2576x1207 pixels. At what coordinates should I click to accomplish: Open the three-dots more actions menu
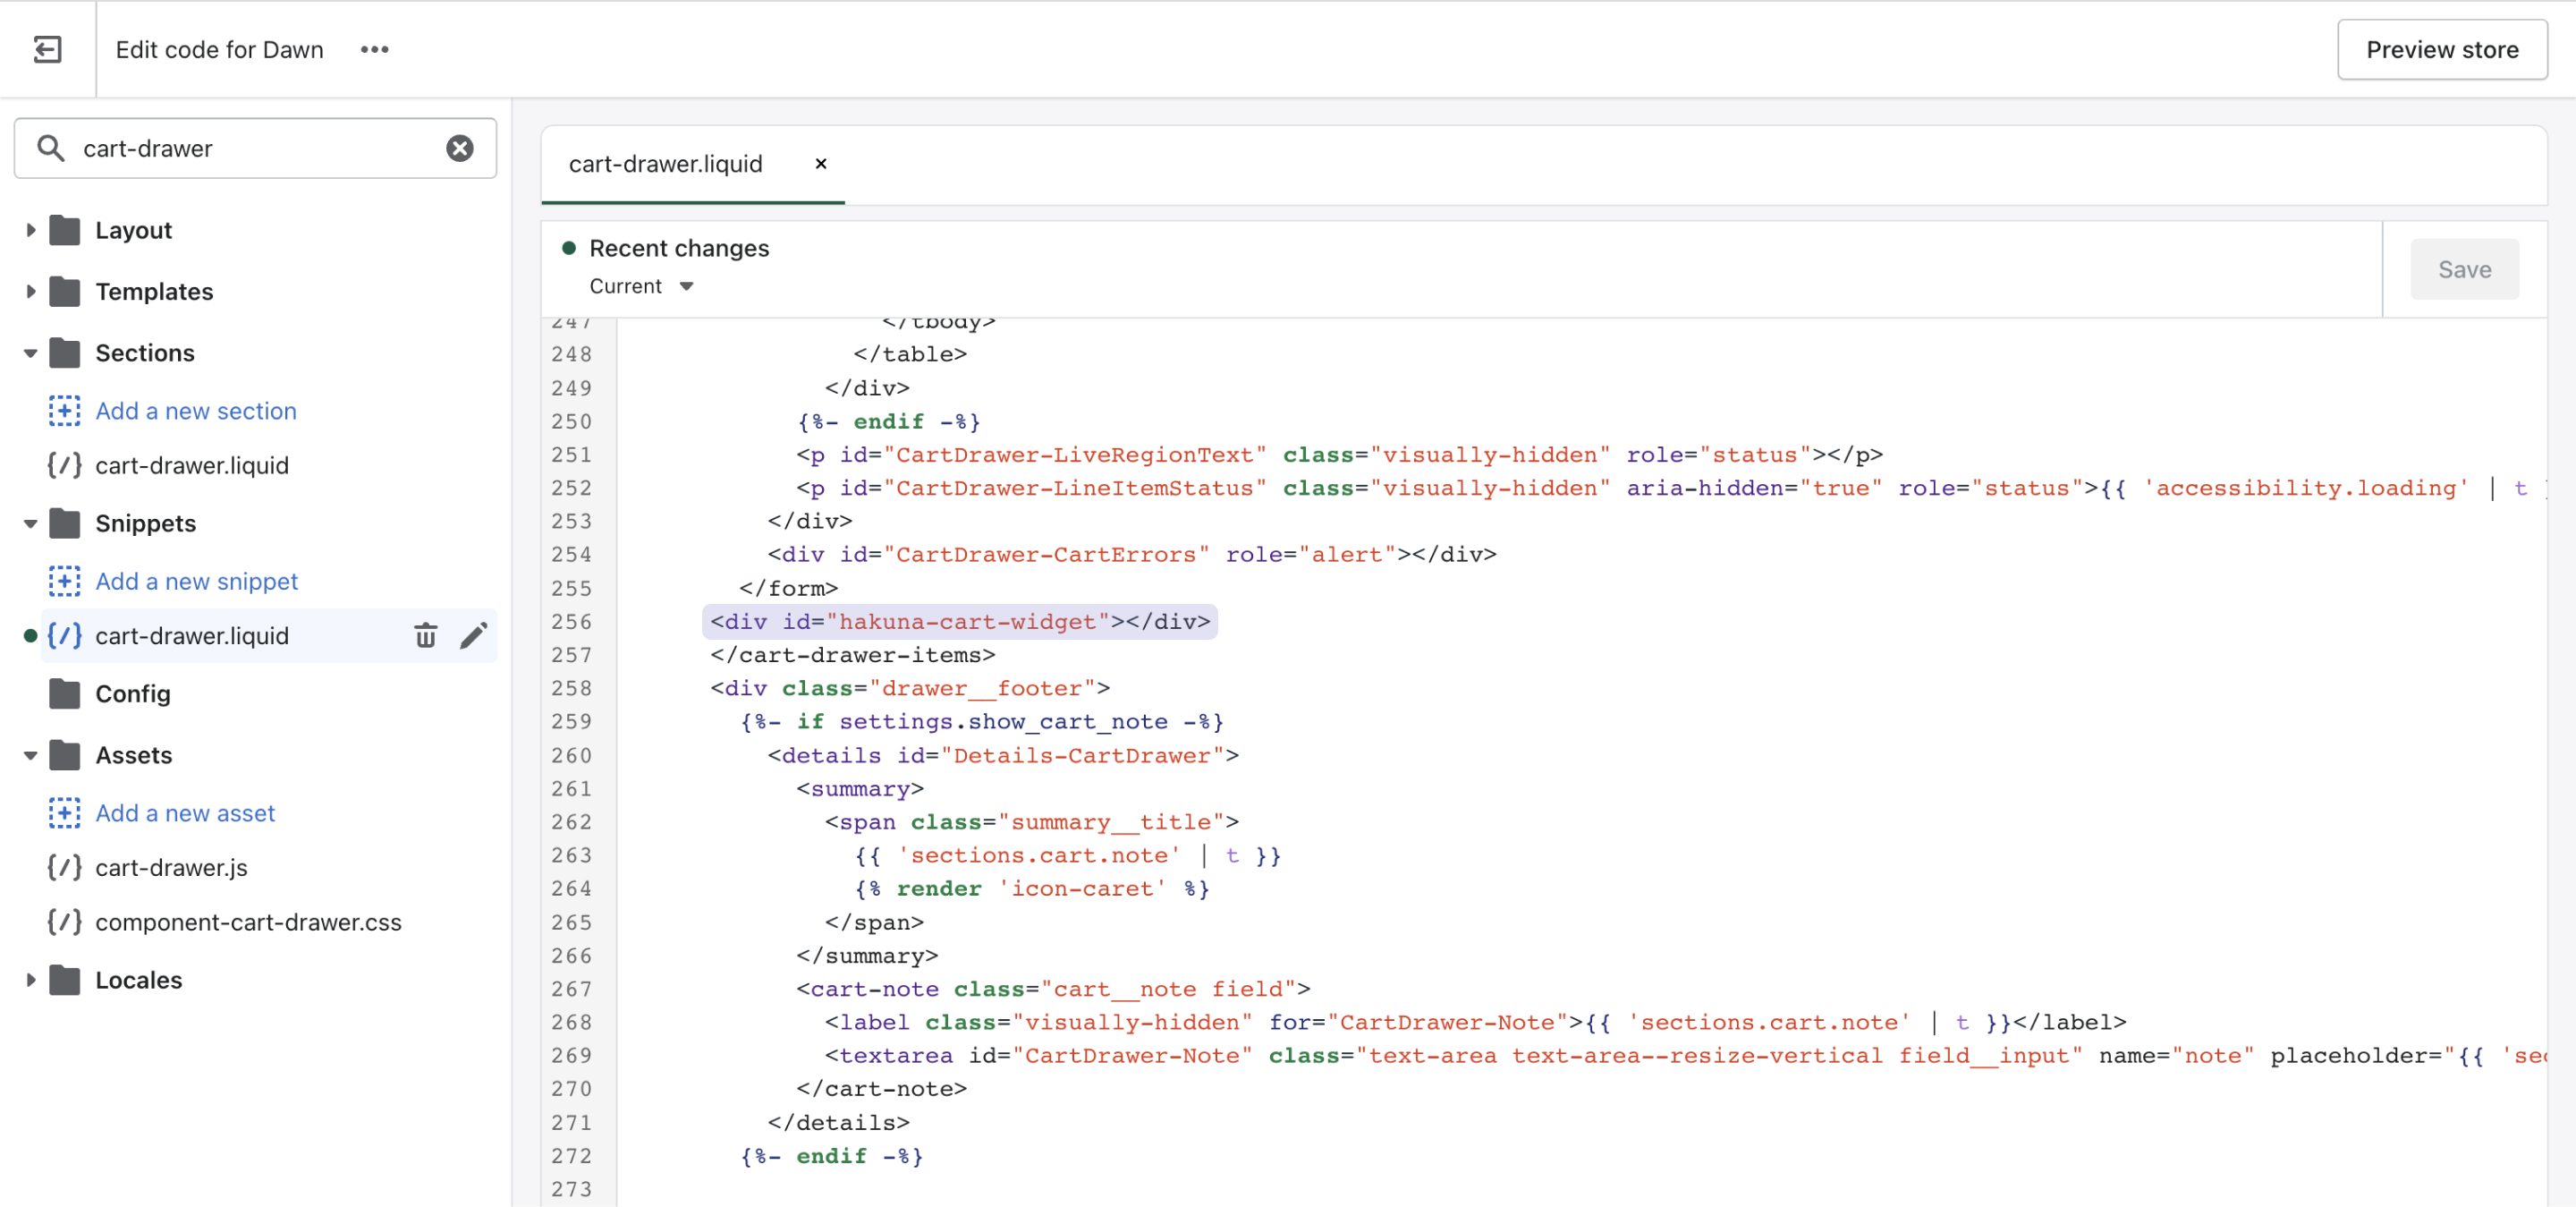[x=374, y=49]
